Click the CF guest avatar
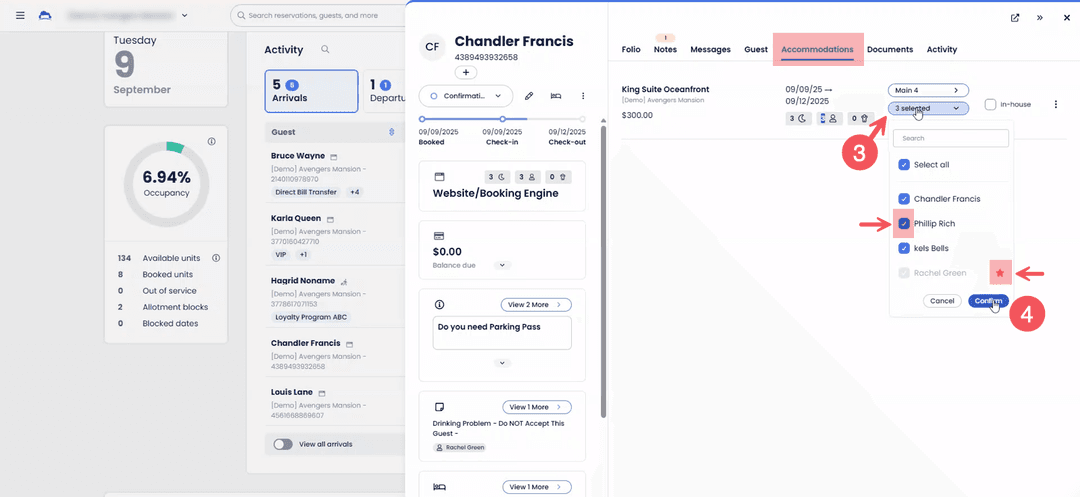This screenshot has width=1080, height=497. [432, 47]
